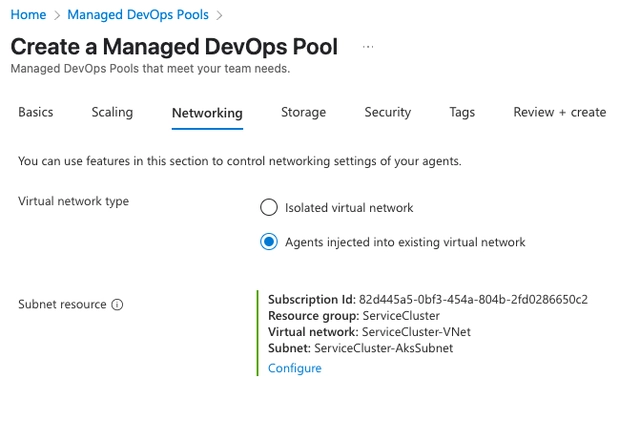
Task: Open the Review + create tab
Action: pyautogui.click(x=560, y=112)
